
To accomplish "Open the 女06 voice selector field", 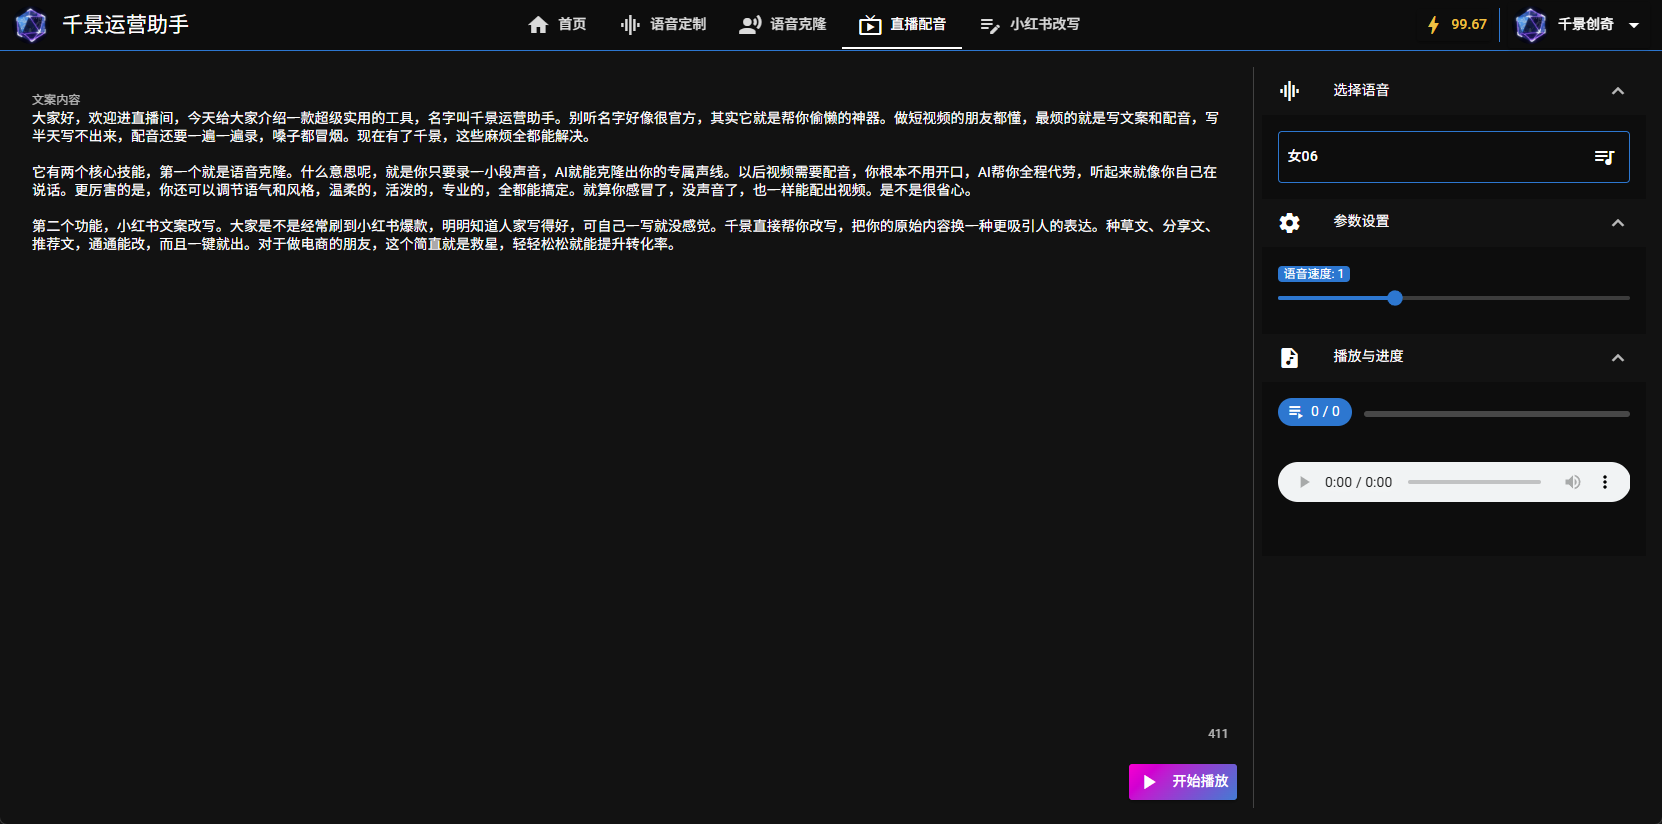I will click(x=1453, y=157).
